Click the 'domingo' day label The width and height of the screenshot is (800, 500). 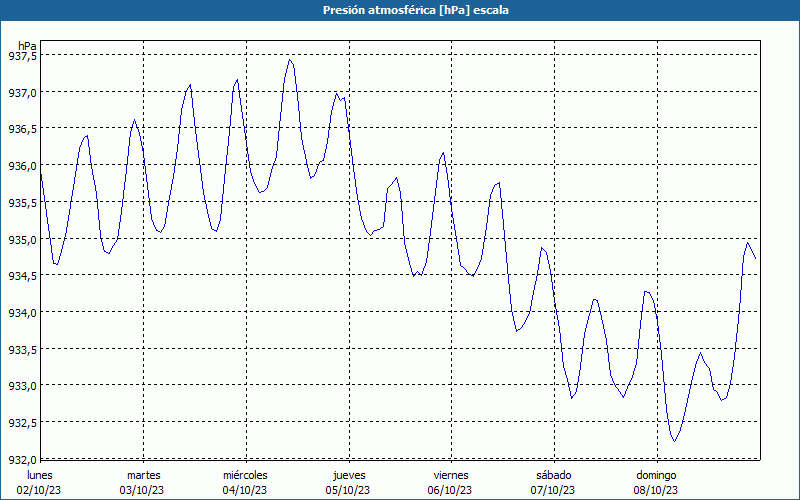656,475
